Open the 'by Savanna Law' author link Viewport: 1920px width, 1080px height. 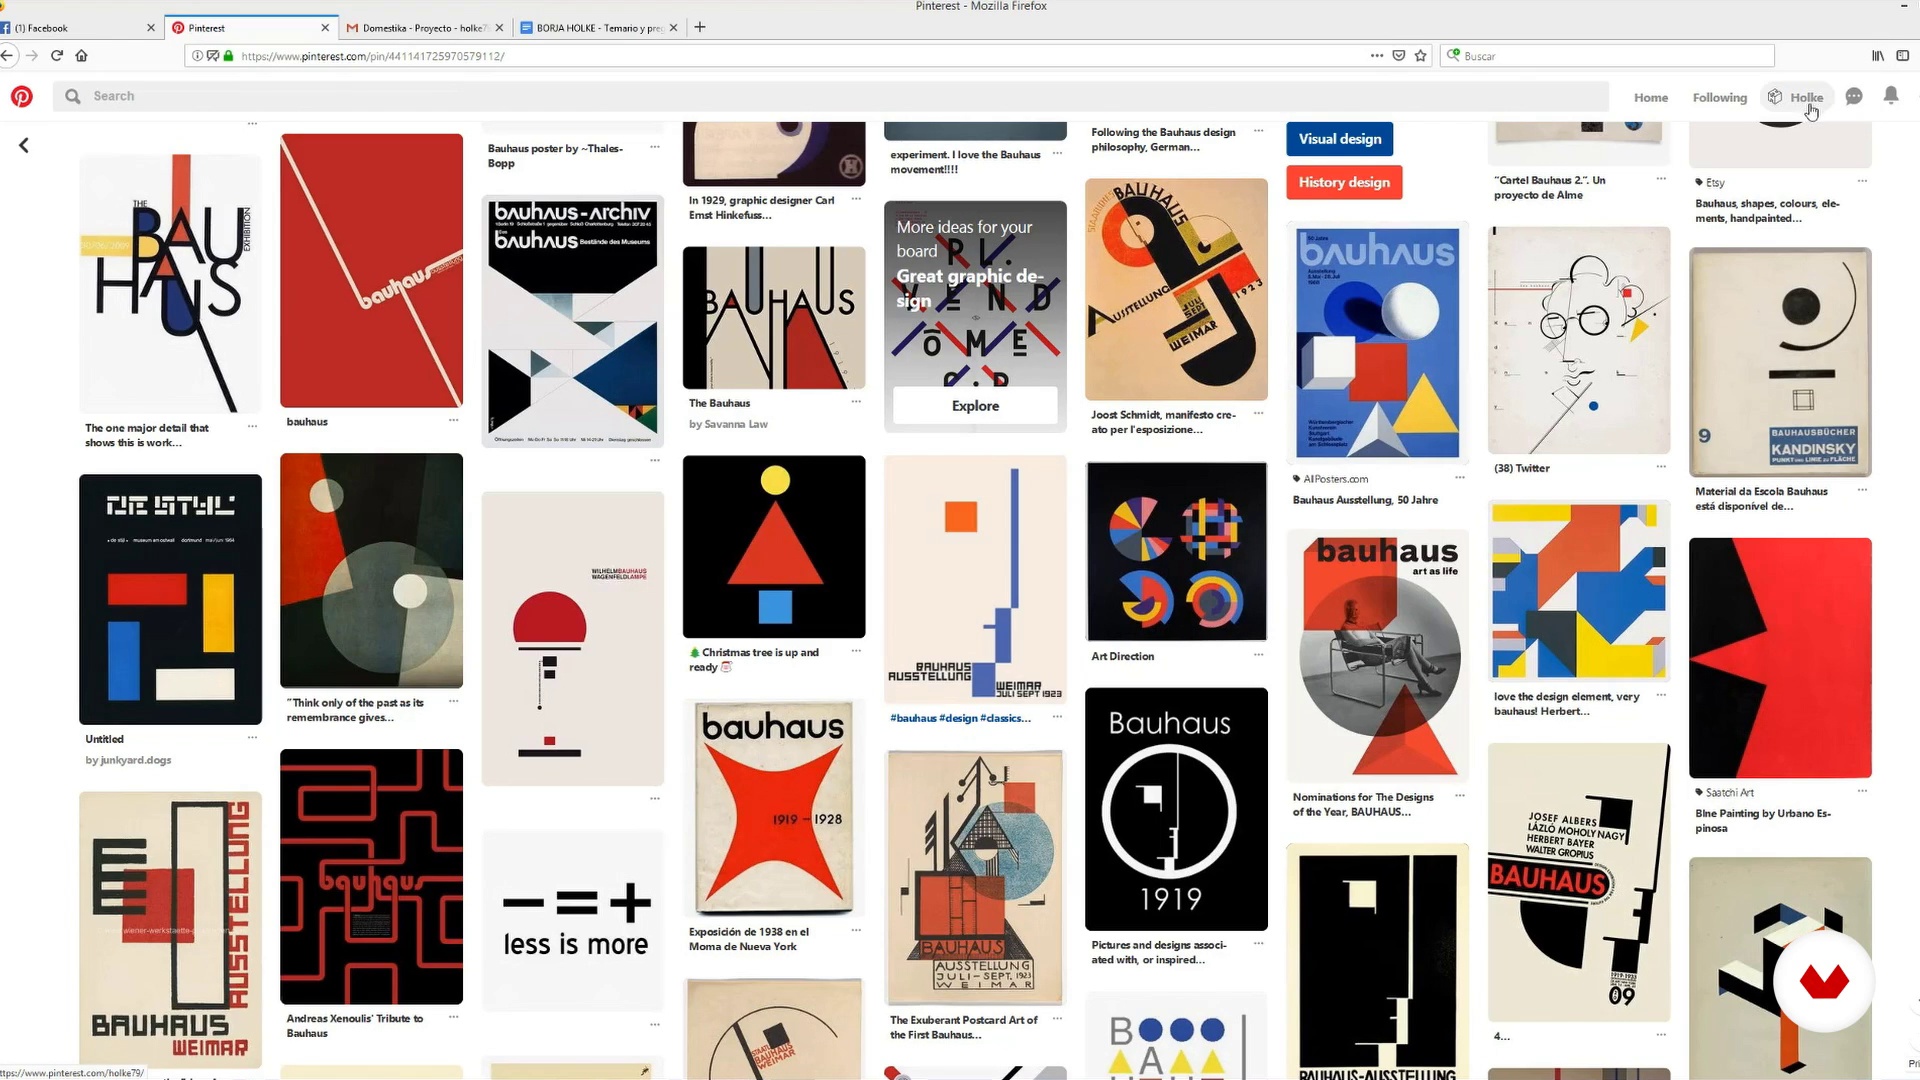point(728,424)
